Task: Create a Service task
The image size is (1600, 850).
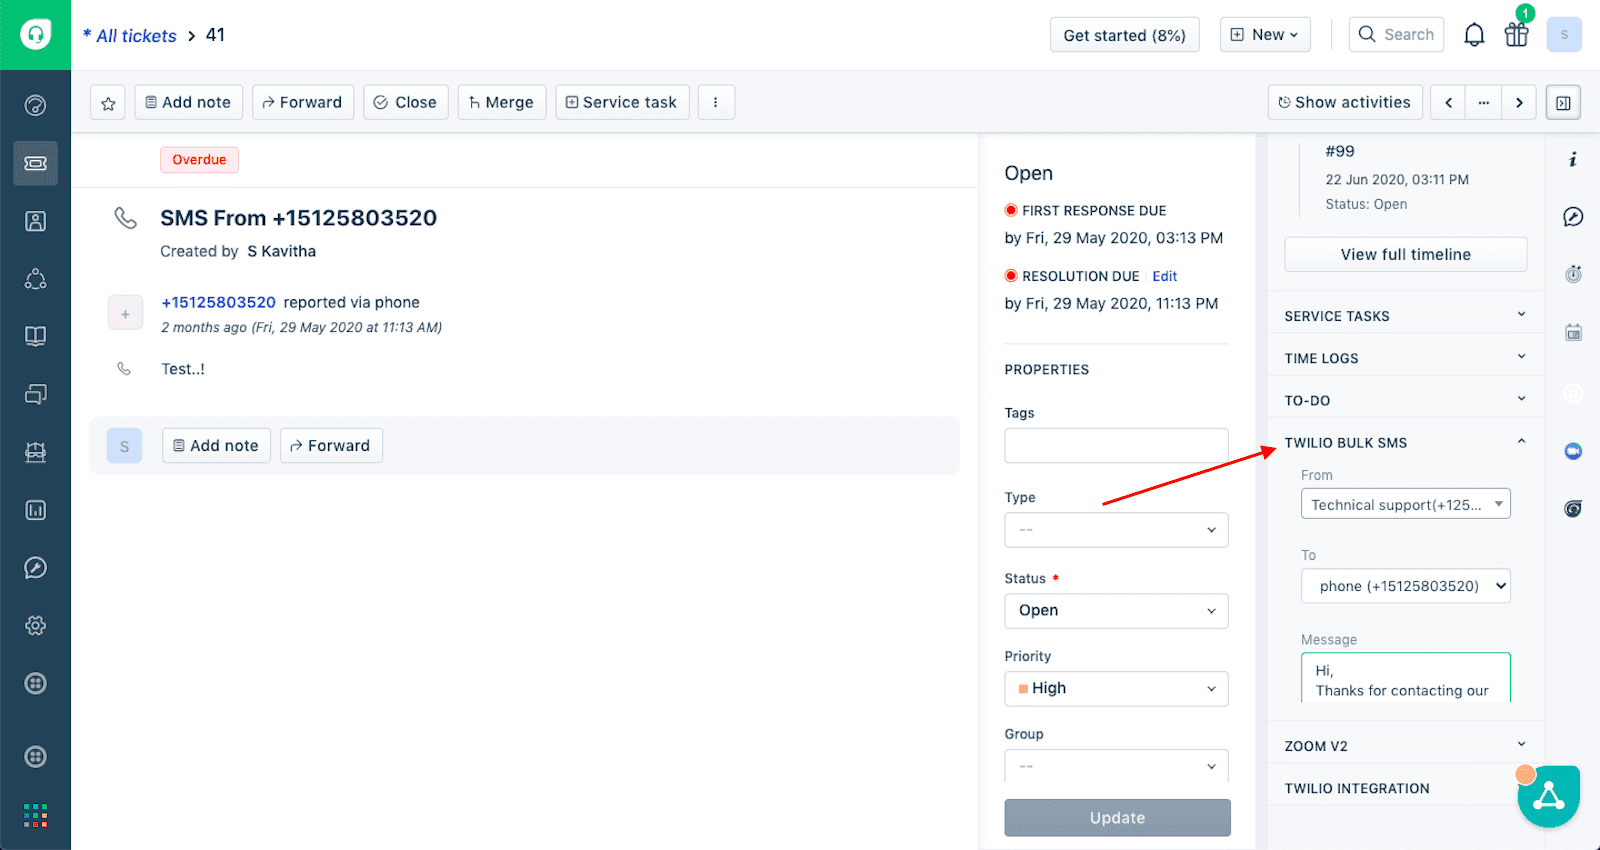Action: coord(622,103)
